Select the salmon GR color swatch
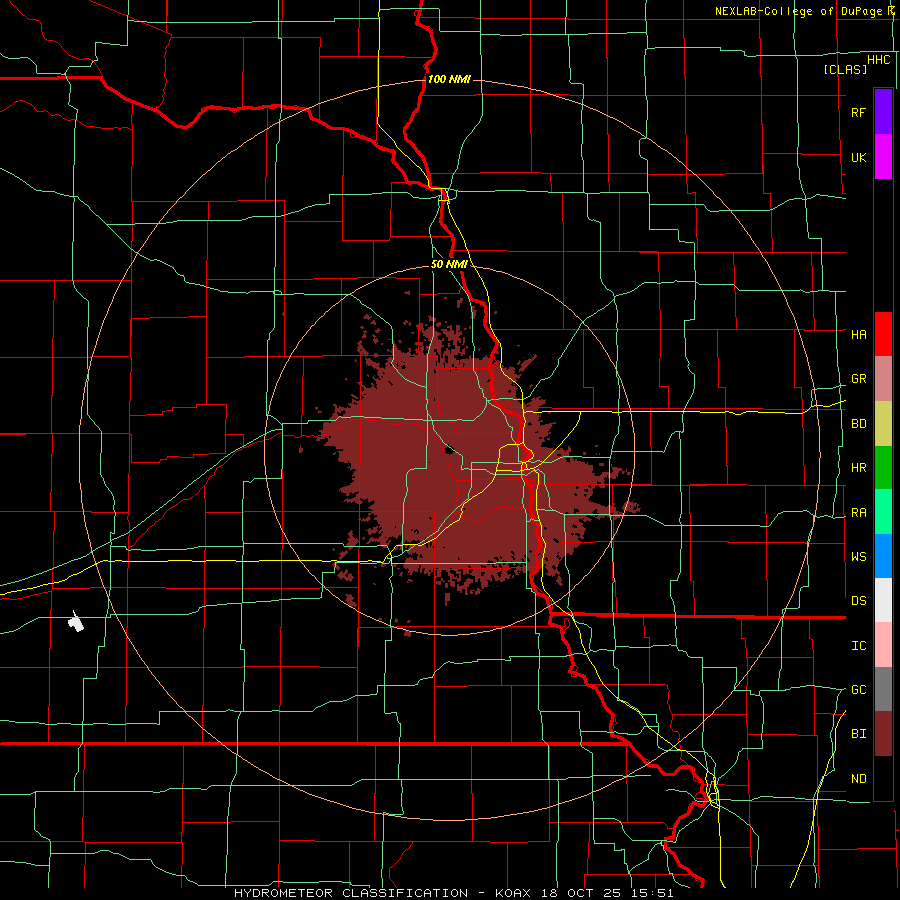This screenshot has height=900, width=900. click(883, 379)
